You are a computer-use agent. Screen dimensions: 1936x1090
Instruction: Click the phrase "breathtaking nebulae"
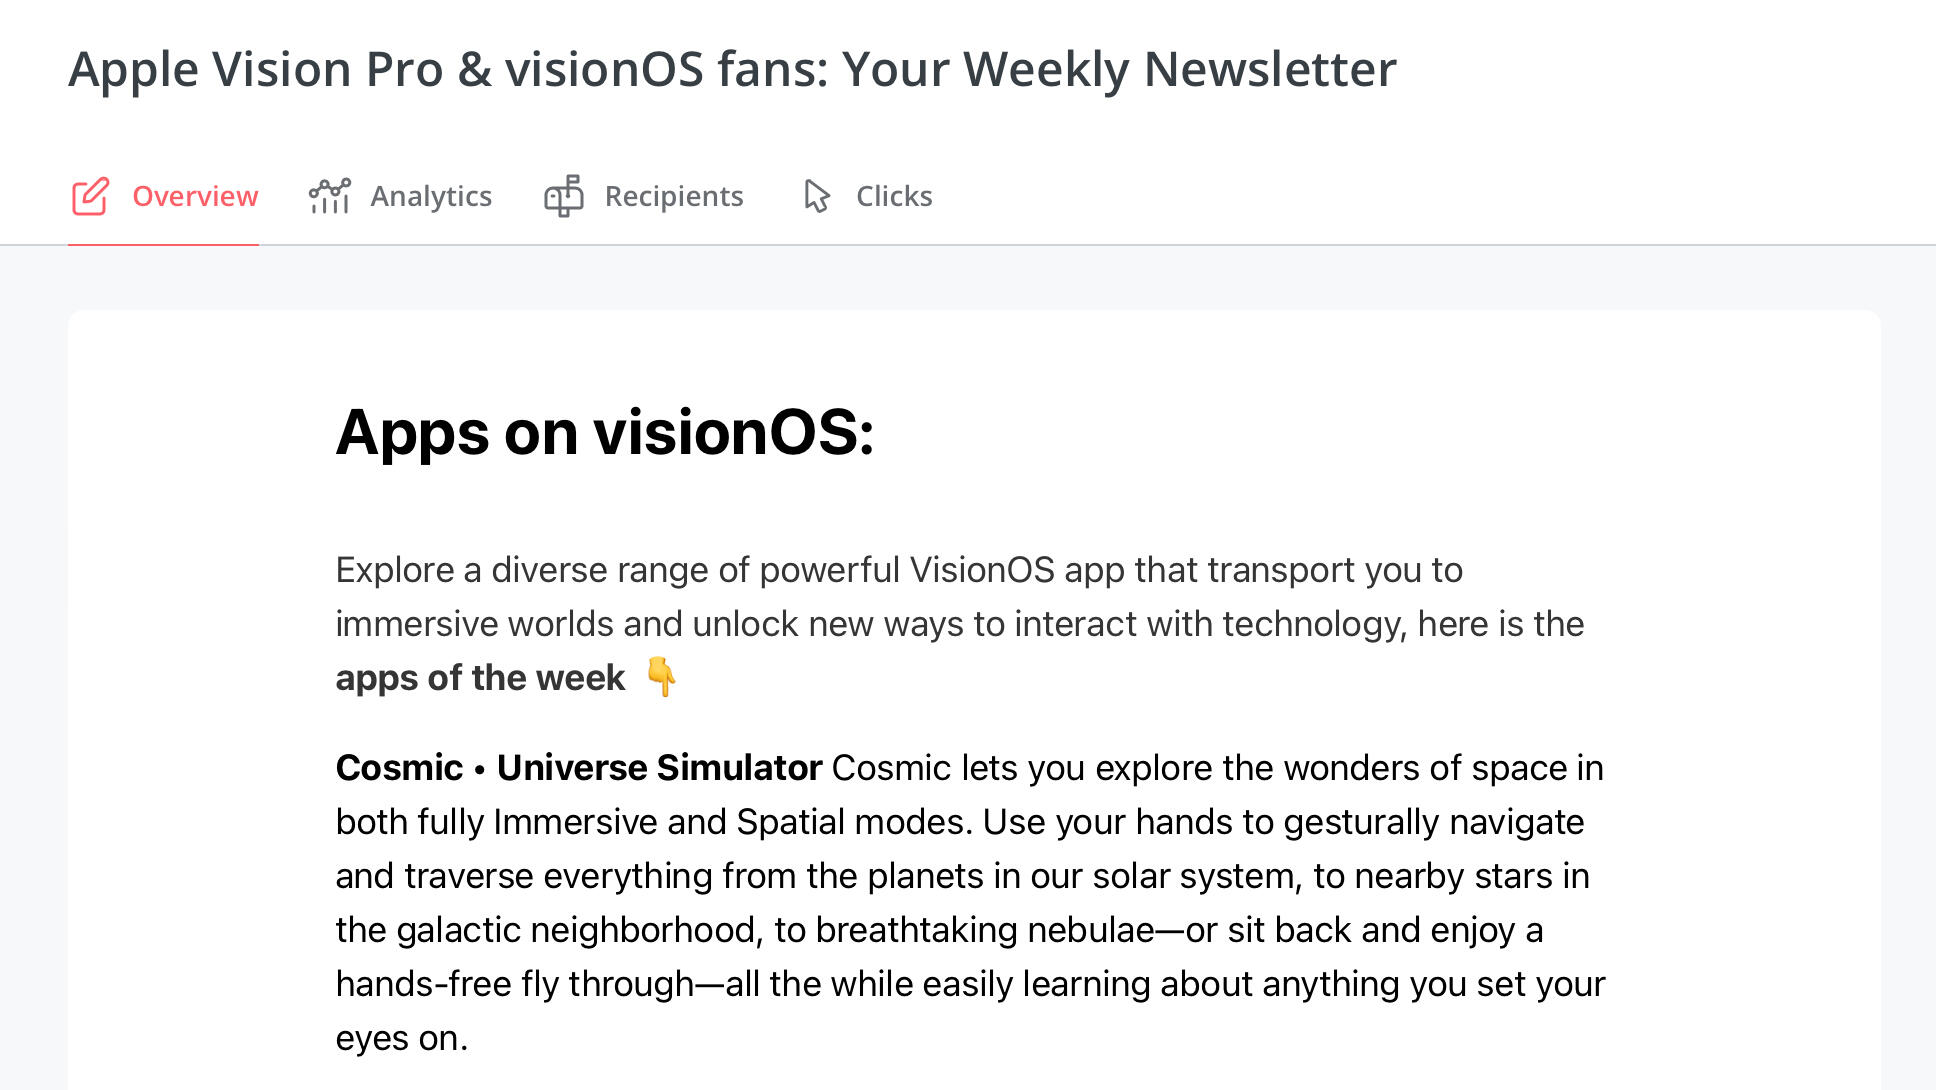985,930
